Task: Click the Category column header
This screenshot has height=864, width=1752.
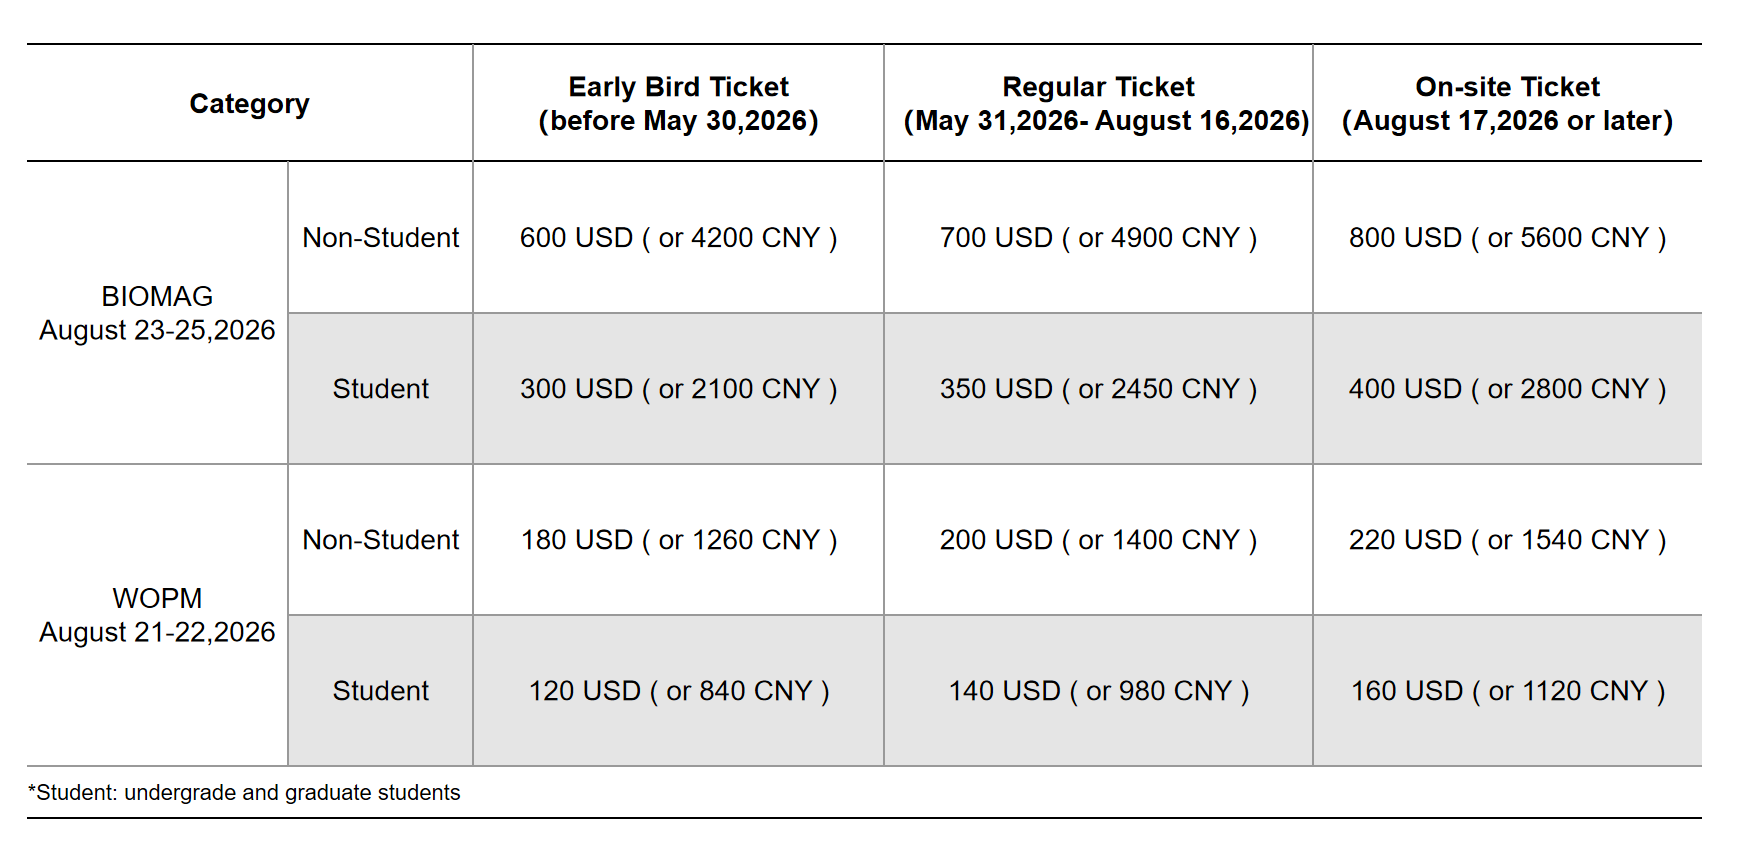Action: (x=249, y=104)
